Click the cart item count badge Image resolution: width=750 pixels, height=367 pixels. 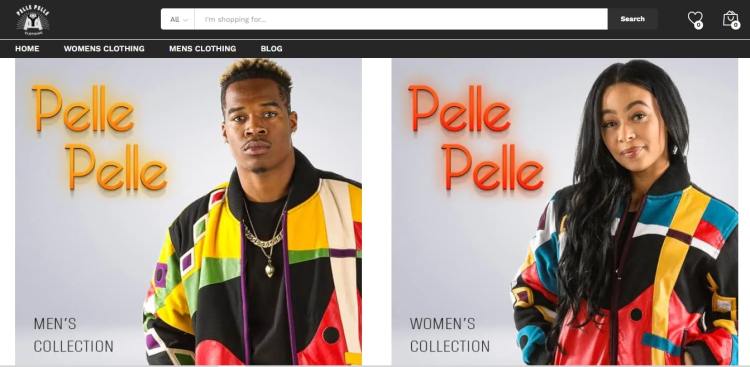(x=735, y=25)
